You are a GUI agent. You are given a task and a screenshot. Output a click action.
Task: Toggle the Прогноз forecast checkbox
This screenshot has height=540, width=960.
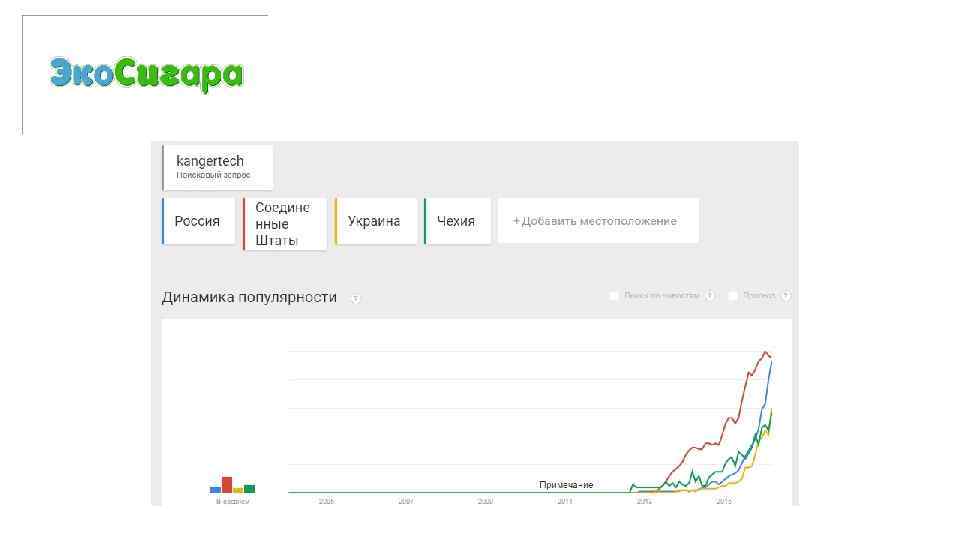point(733,296)
